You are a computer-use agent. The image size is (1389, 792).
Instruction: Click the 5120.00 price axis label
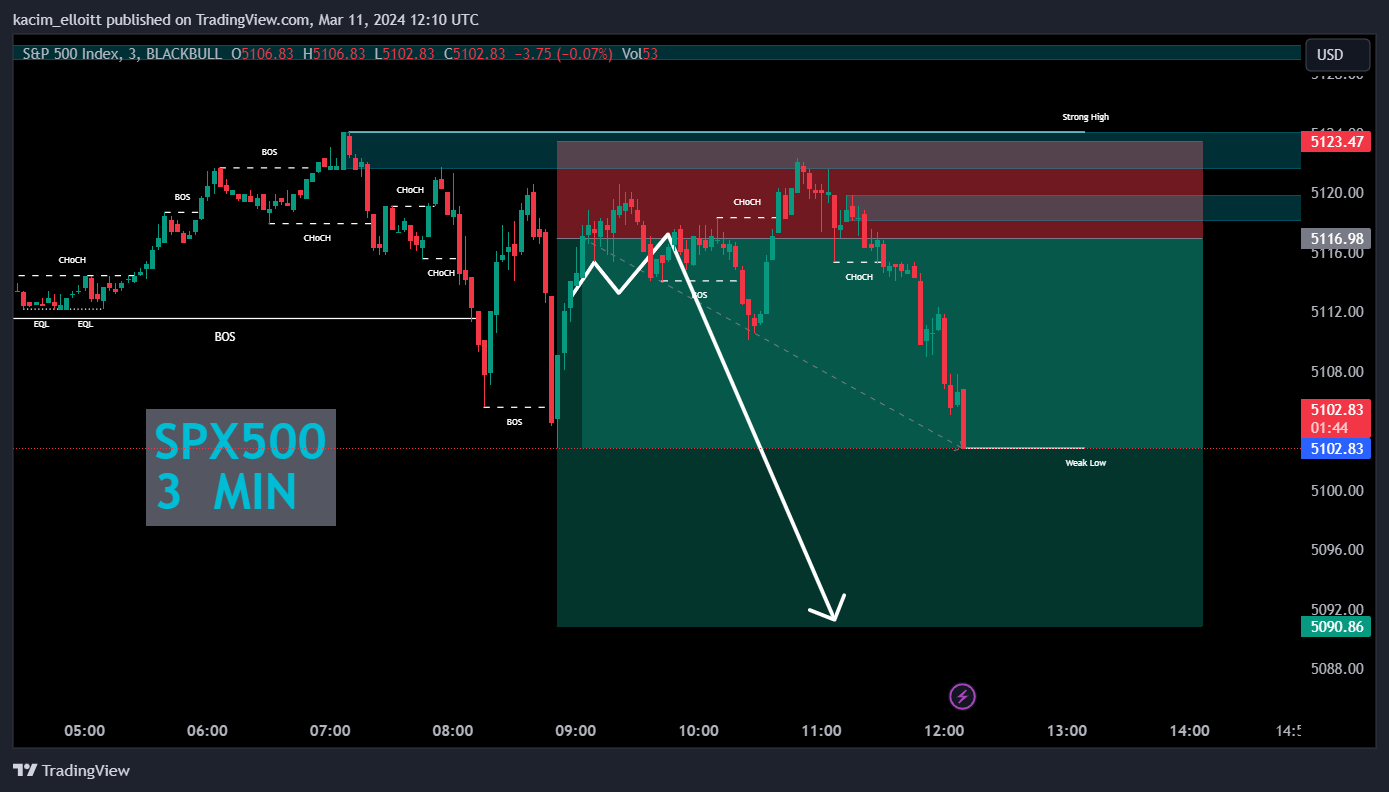[x=1336, y=193]
